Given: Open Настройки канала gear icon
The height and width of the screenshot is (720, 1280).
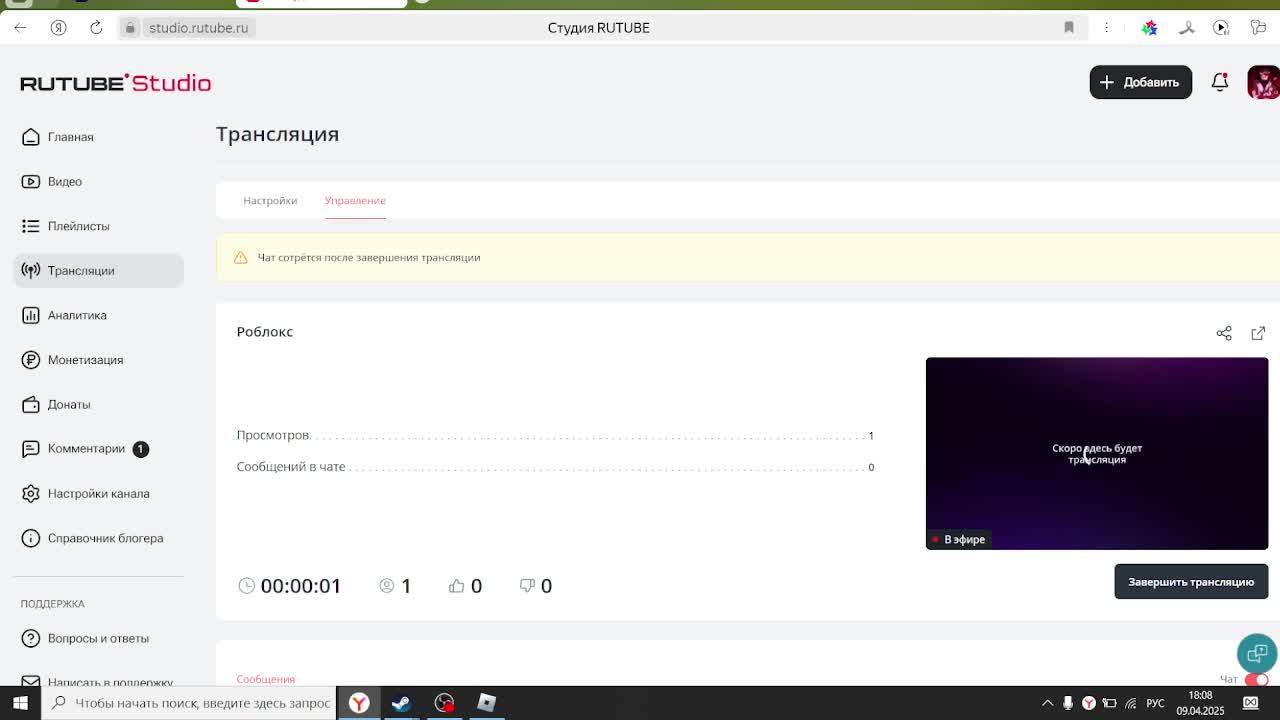Looking at the screenshot, I should (x=31, y=493).
